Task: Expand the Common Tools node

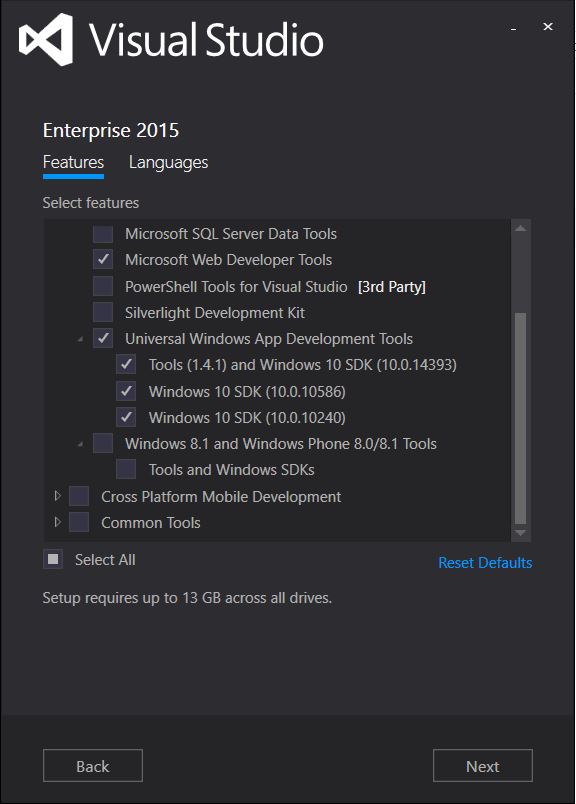Action: (x=57, y=522)
